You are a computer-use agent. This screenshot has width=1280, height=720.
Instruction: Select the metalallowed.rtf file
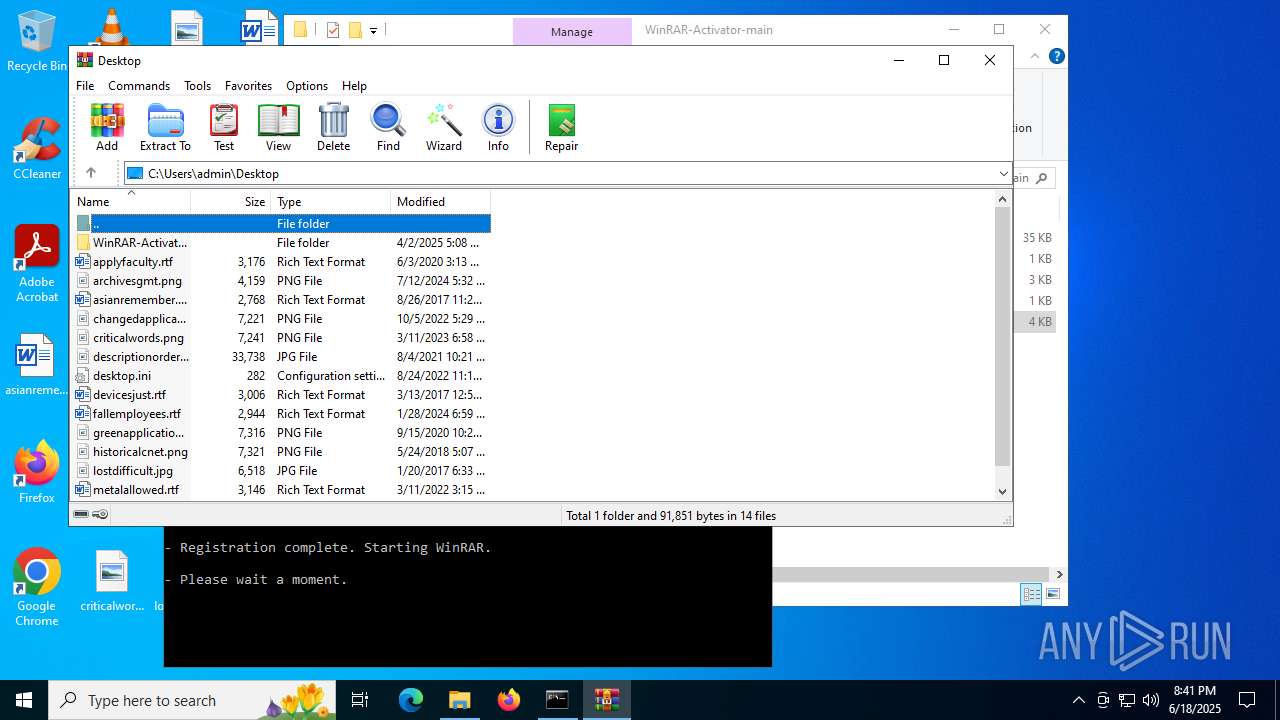tap(281, 490)
